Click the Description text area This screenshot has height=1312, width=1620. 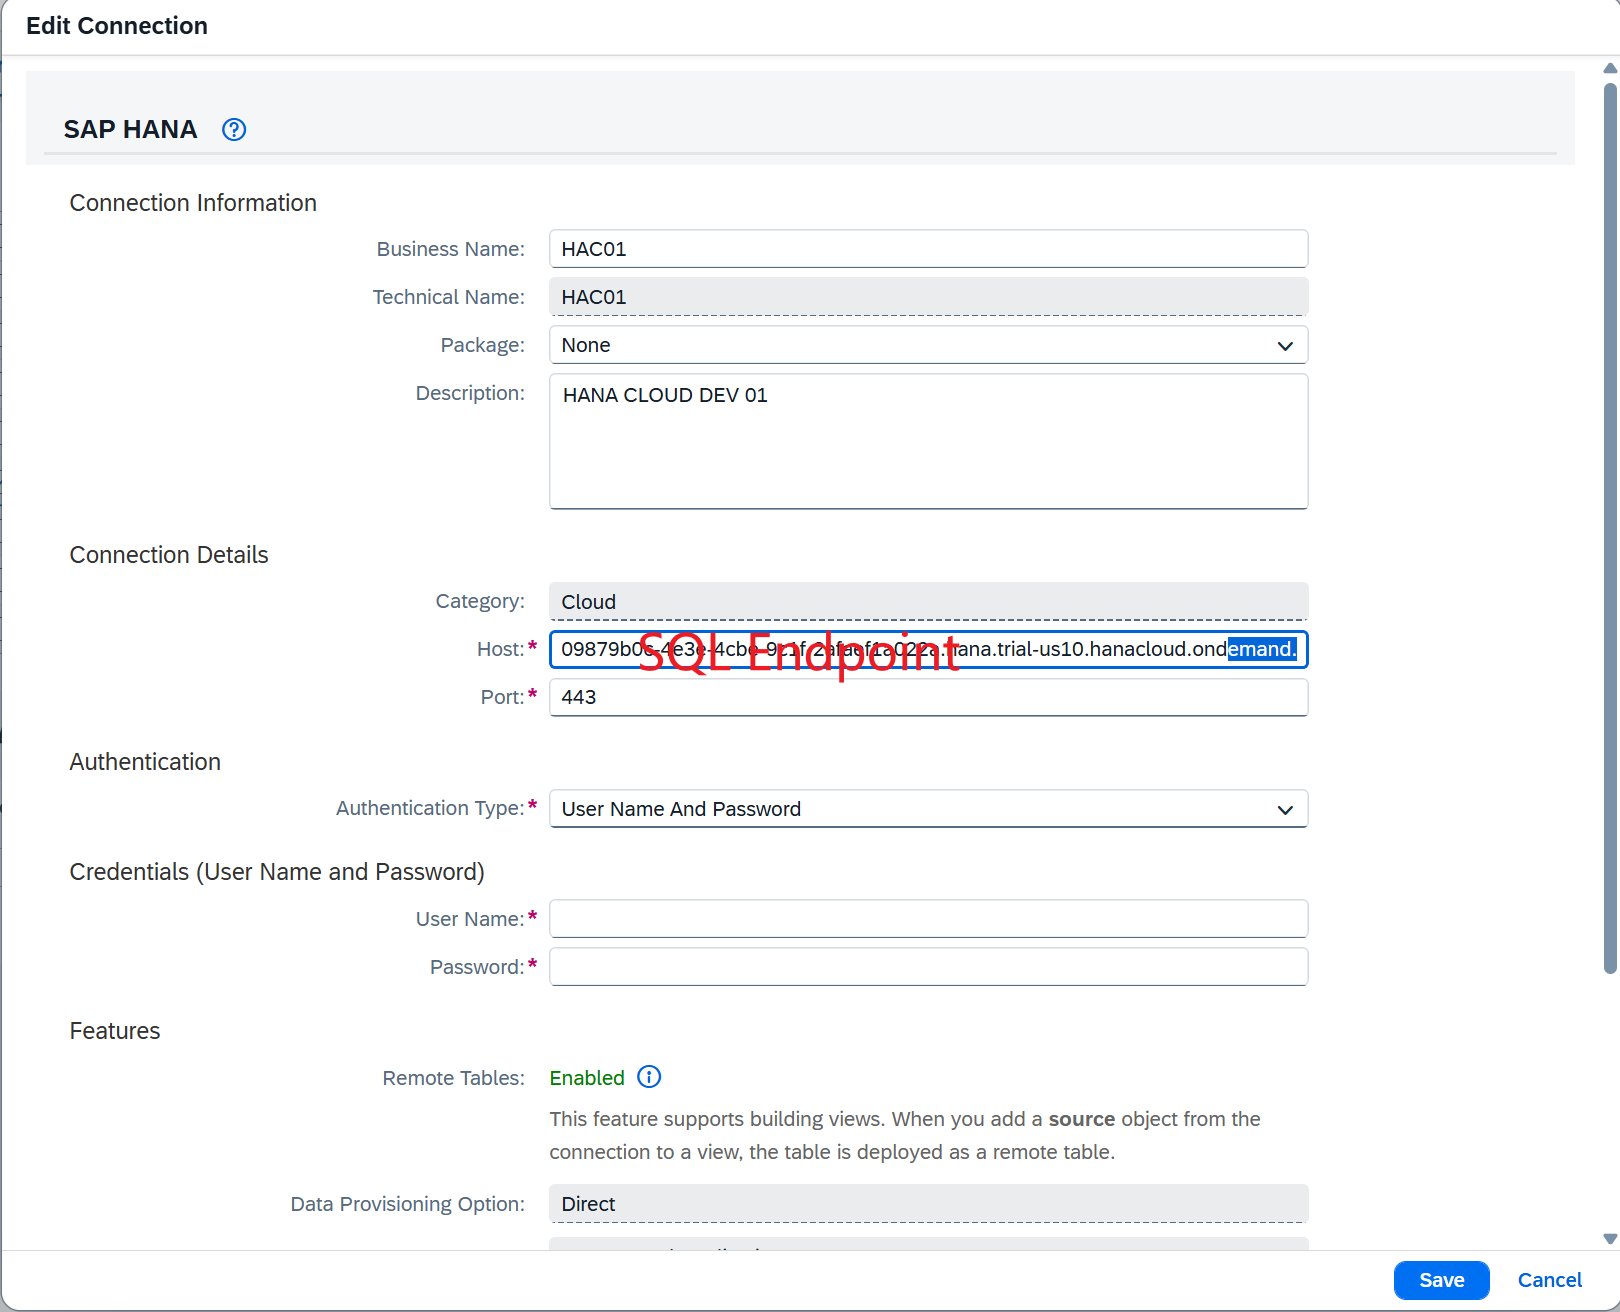click(928, 441)
